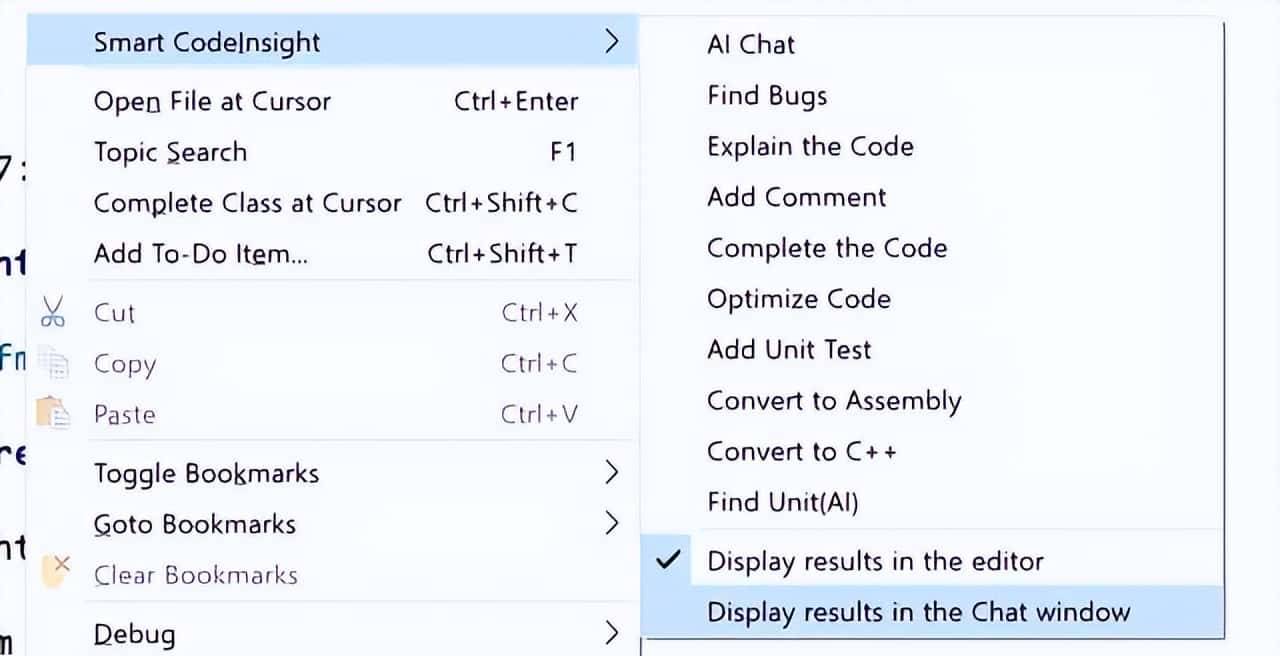Choose Optimize Code

(799, 299)
